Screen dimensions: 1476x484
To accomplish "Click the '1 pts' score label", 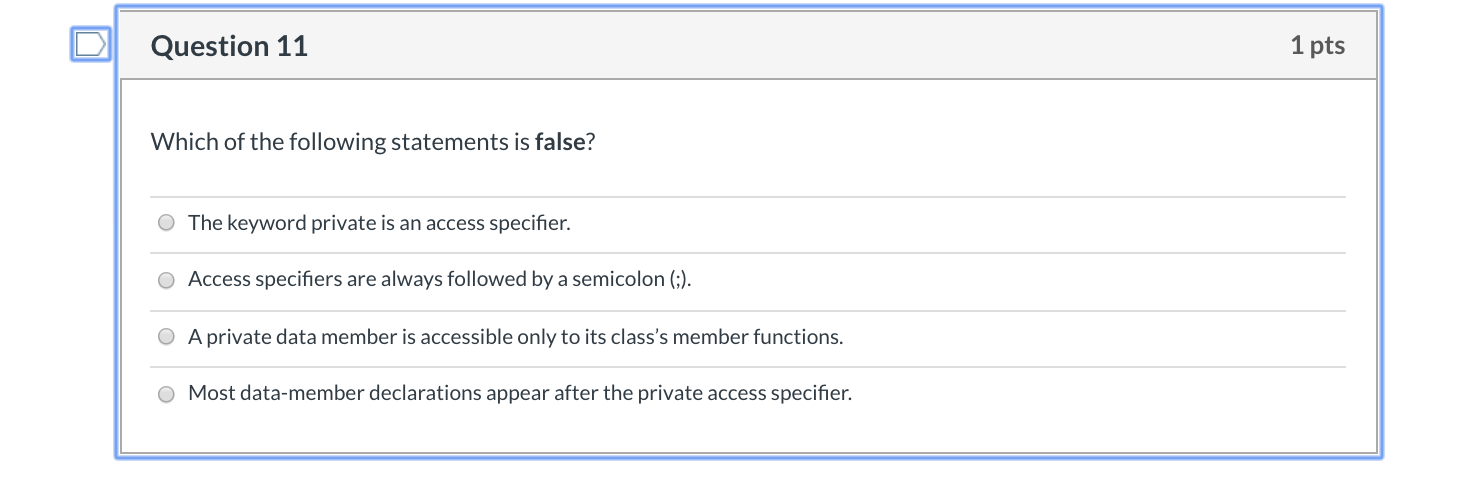I will point(1317,45).
